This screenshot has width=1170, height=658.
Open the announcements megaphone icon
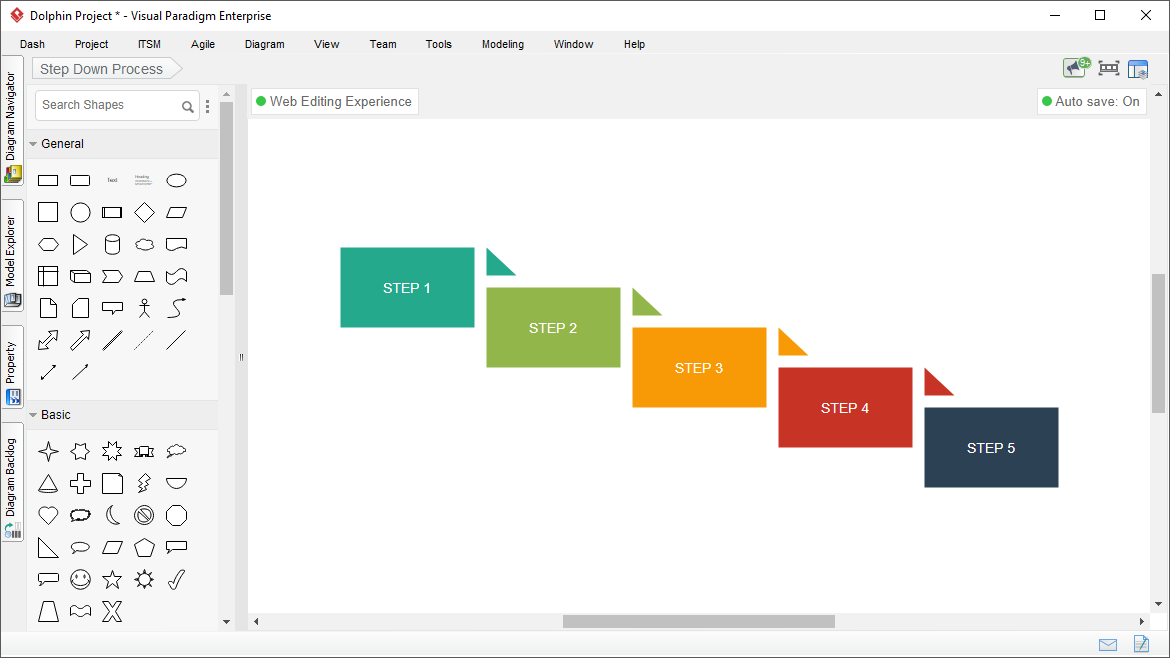pos(1076,68)
